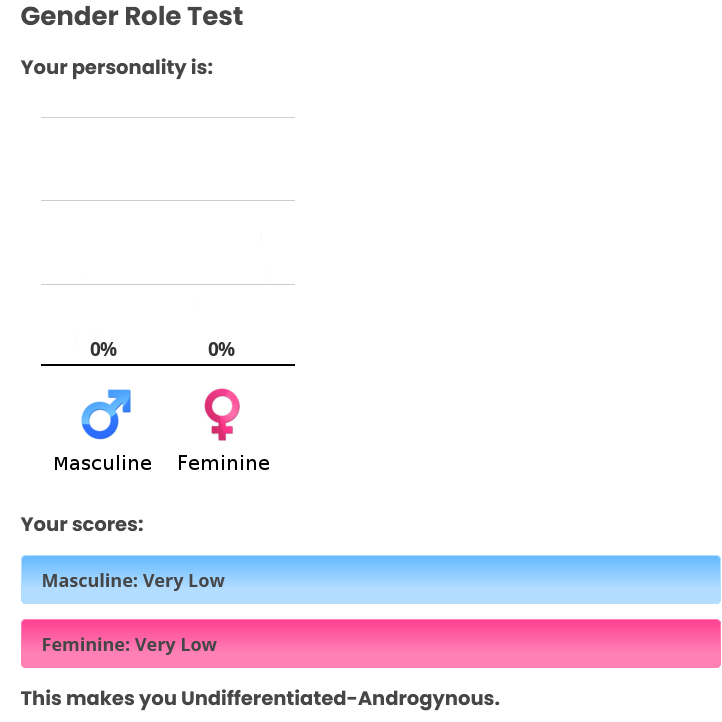Click the Undifferentiated-Androgynous result text
The width and height of the screenshot is (722, 722).
340,698
